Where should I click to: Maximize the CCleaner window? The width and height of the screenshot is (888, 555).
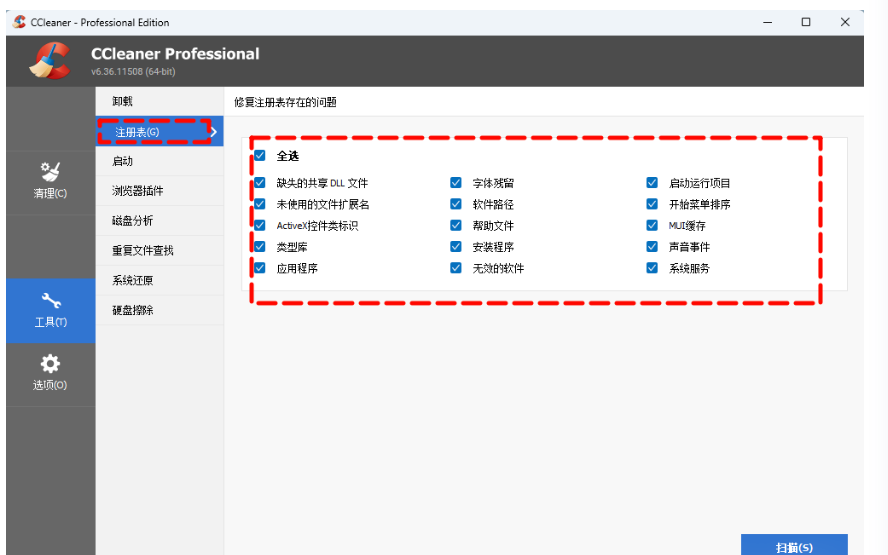pos(806,22)
